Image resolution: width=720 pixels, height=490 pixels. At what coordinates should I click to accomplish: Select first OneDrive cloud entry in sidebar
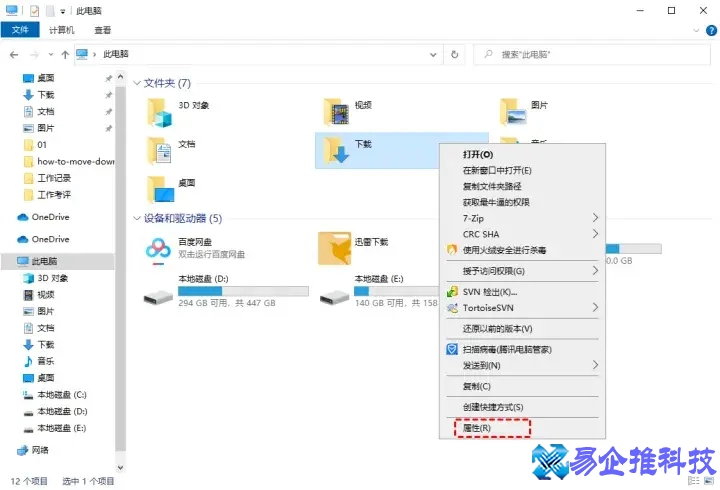point(43,217)
